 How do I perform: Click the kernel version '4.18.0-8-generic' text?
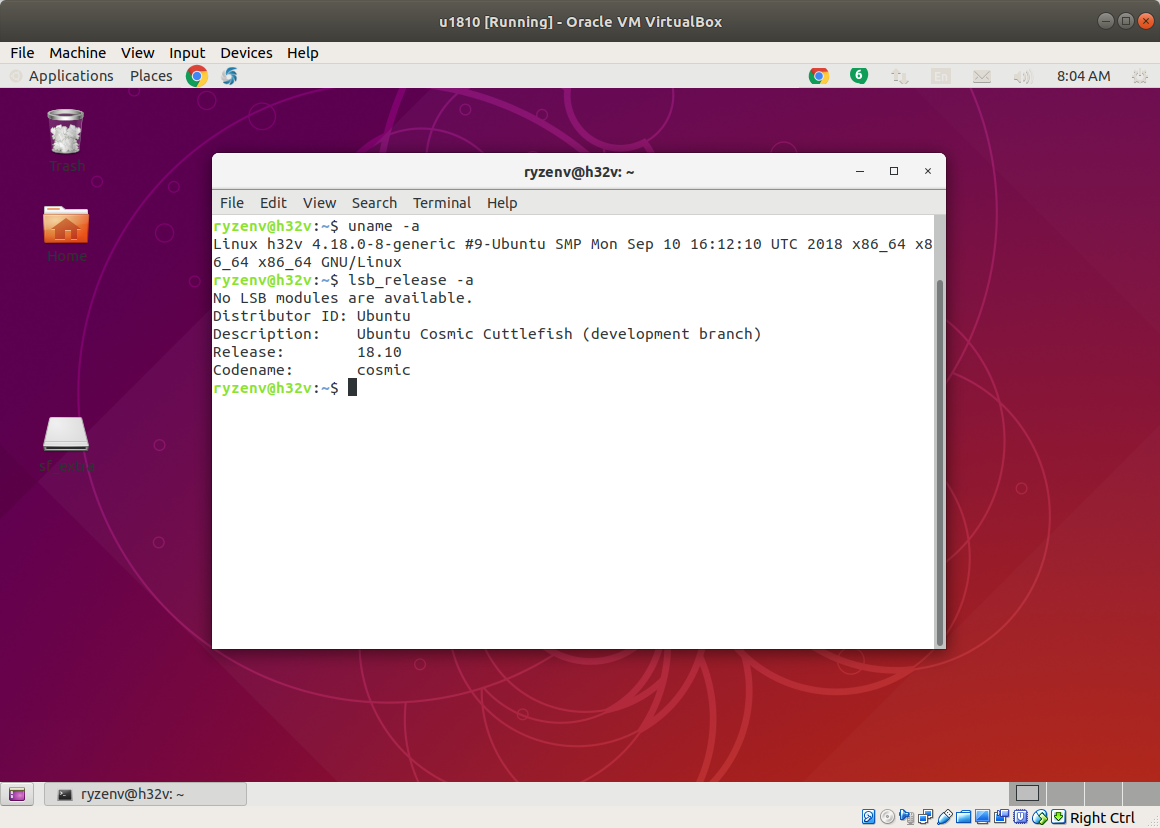point(383,244)
